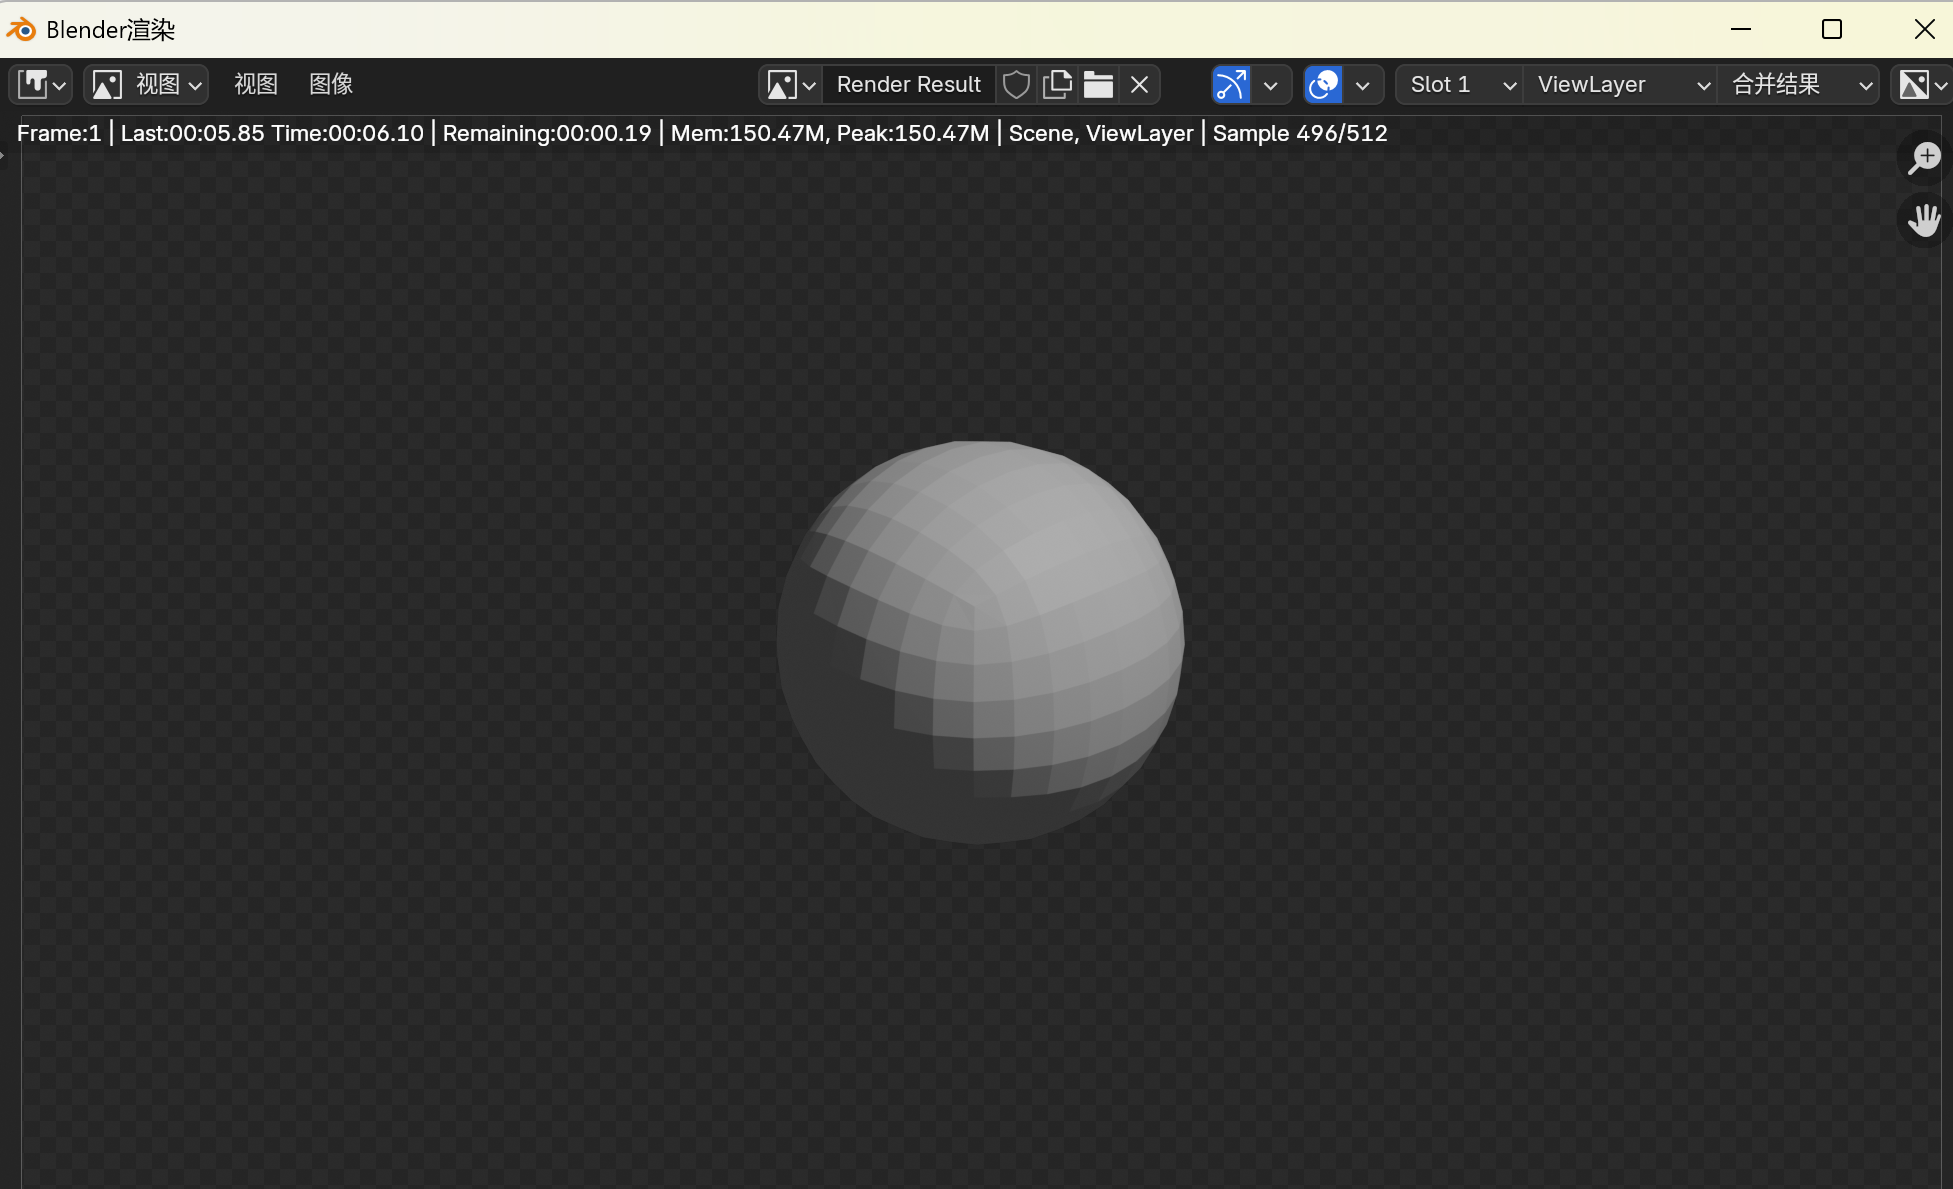Toggle the gizmo display button
The height and width of the screenshot is (1189, 1953).
[1231, 85]
